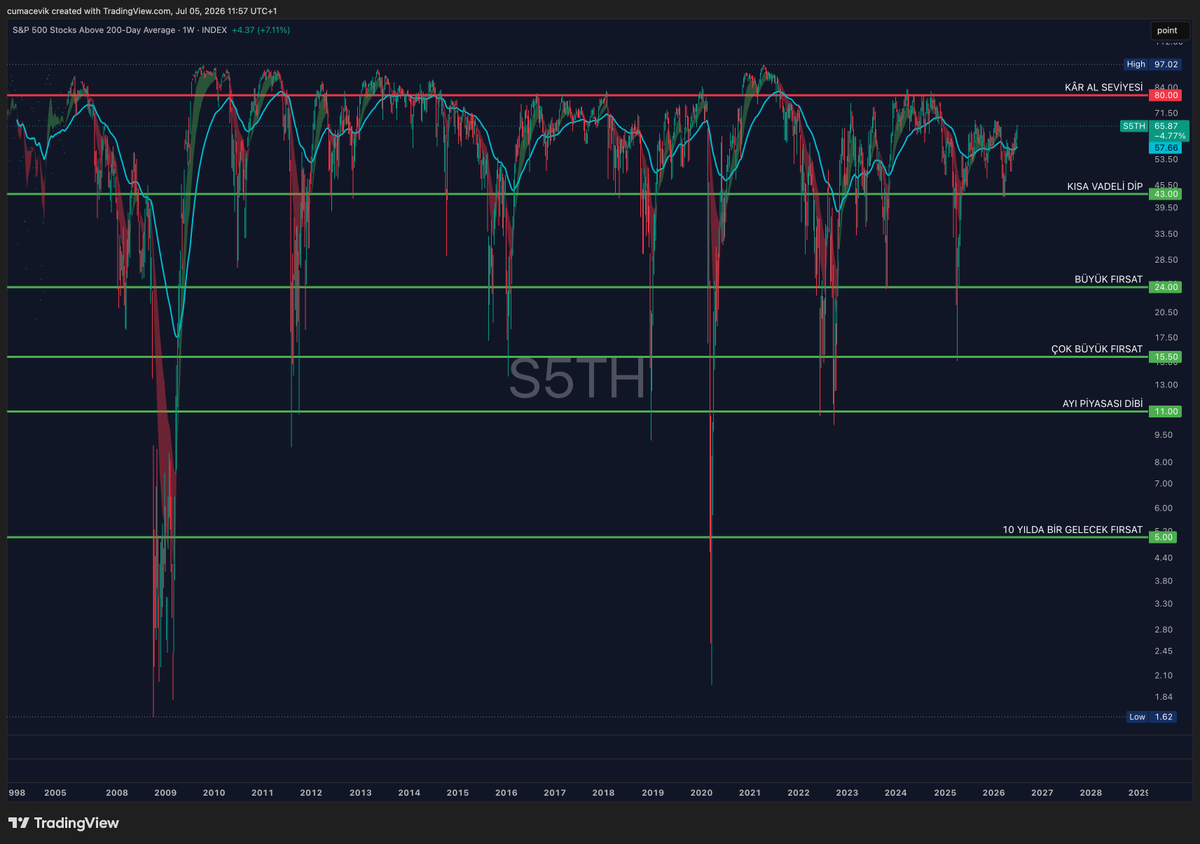Click the 2023 year on time axis

tap(847, 793)
